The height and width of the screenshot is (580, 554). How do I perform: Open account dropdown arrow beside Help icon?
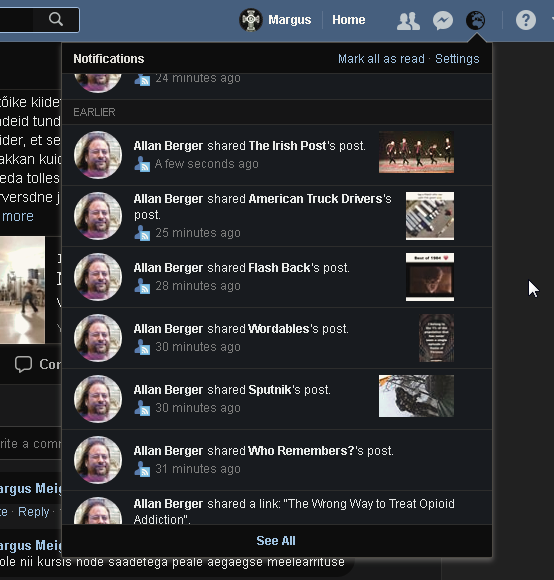pos(552,18)
